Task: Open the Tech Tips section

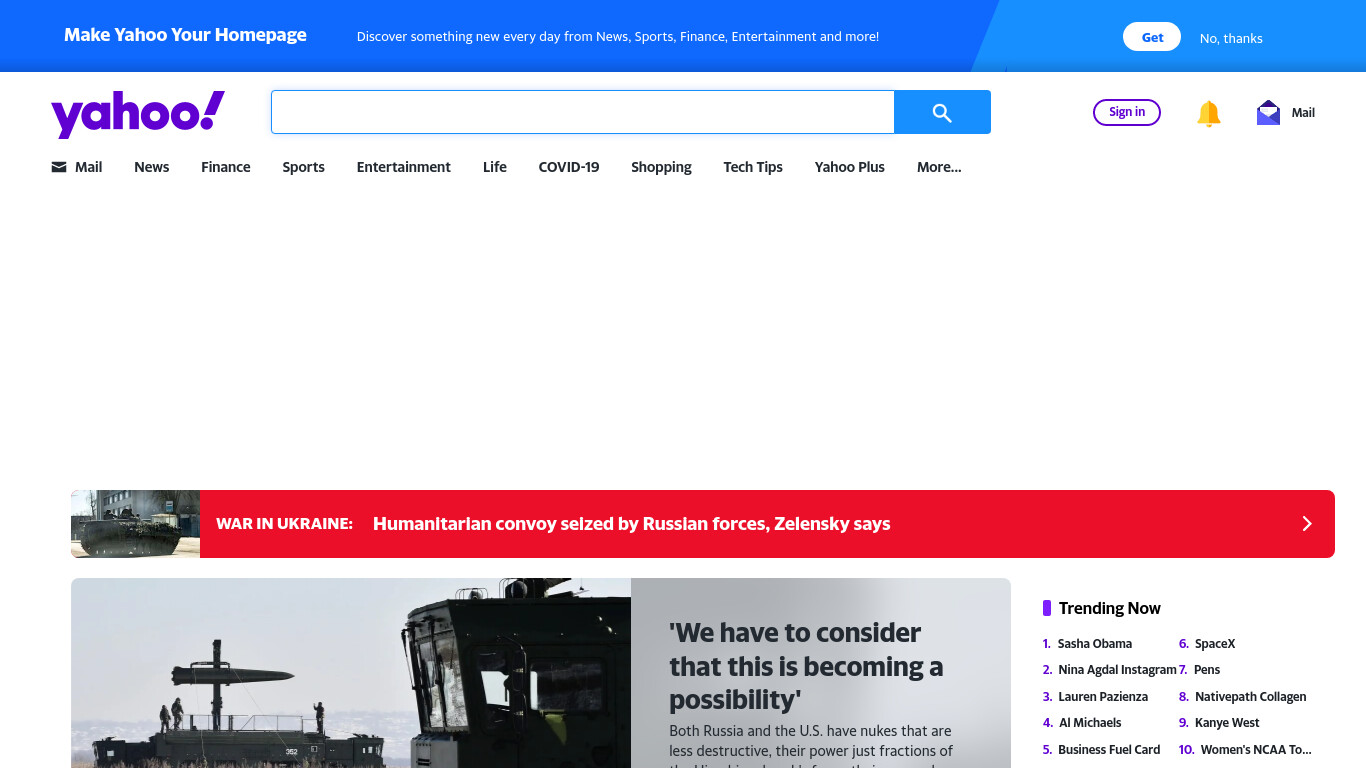Action: [x=753, y=167]
